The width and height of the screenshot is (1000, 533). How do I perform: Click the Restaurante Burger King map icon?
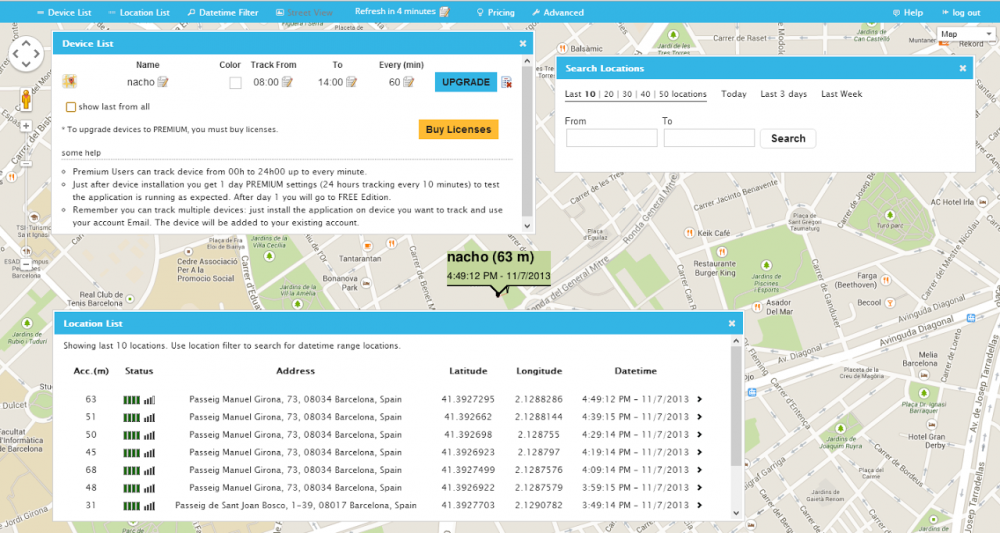[723, 252]
